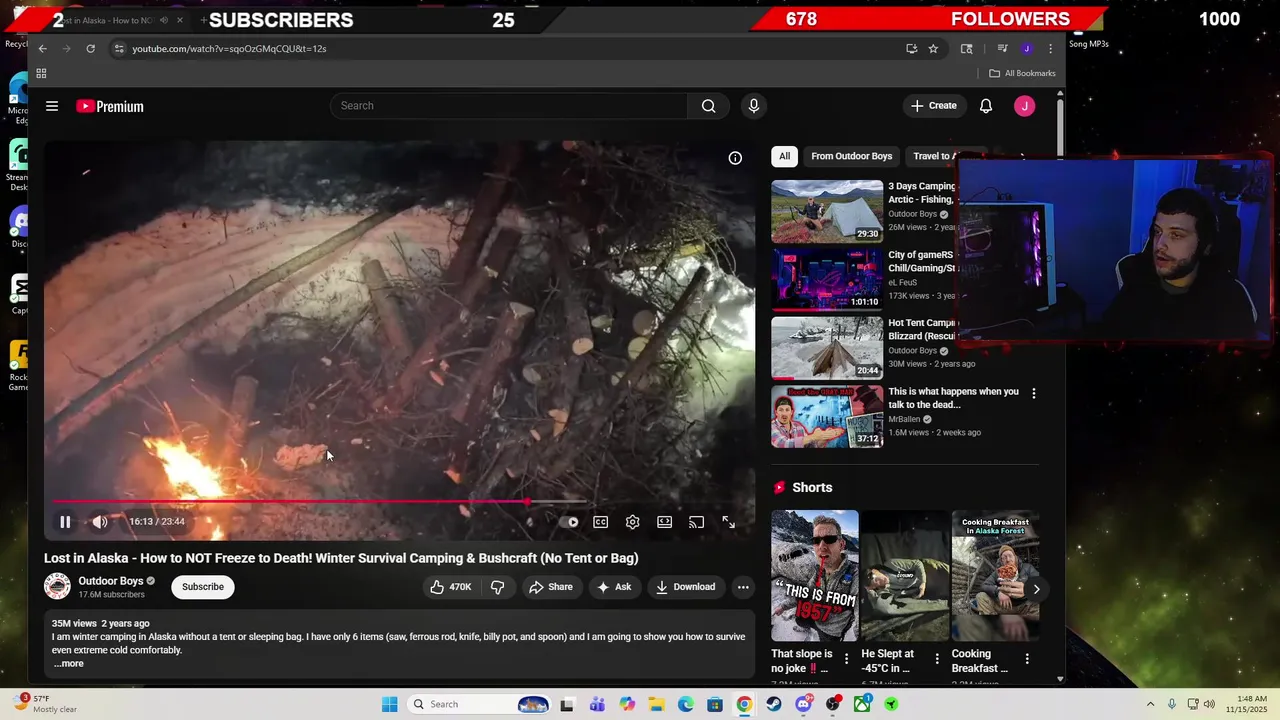Mute the tab via its speaker icon
Screen dimensions: 1280x720
click(164, 20)
